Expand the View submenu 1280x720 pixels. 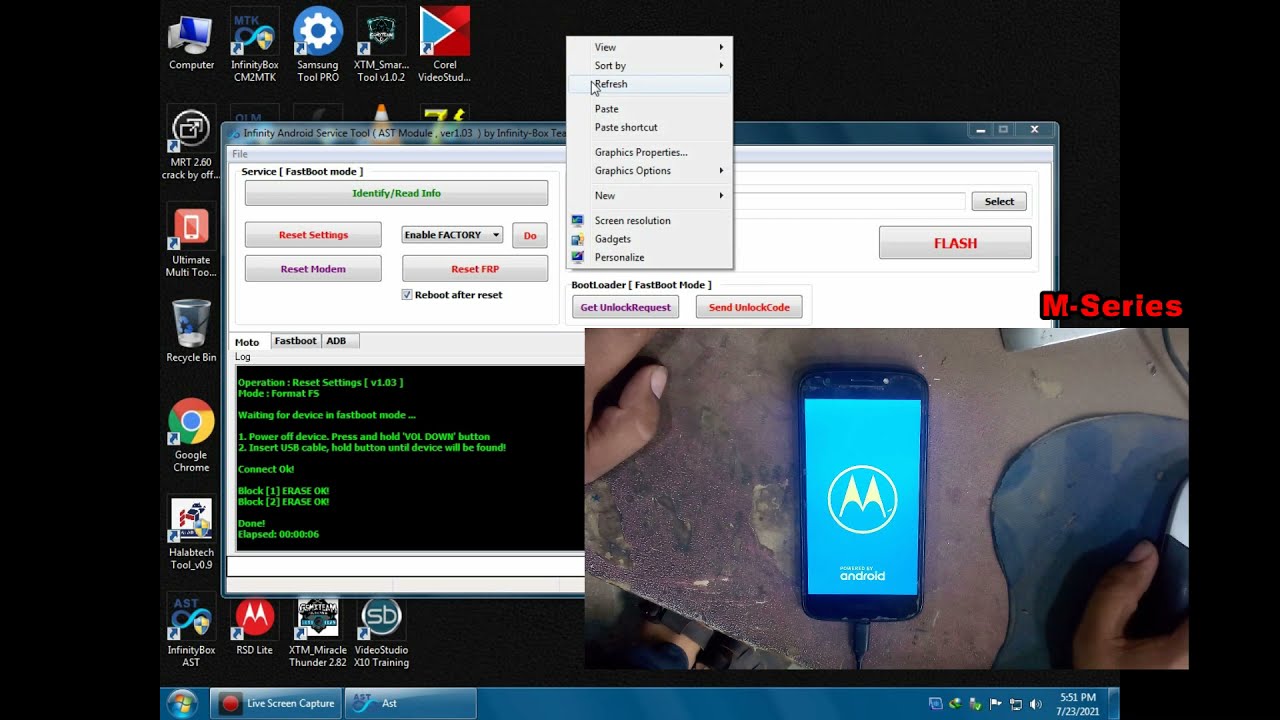649,47
